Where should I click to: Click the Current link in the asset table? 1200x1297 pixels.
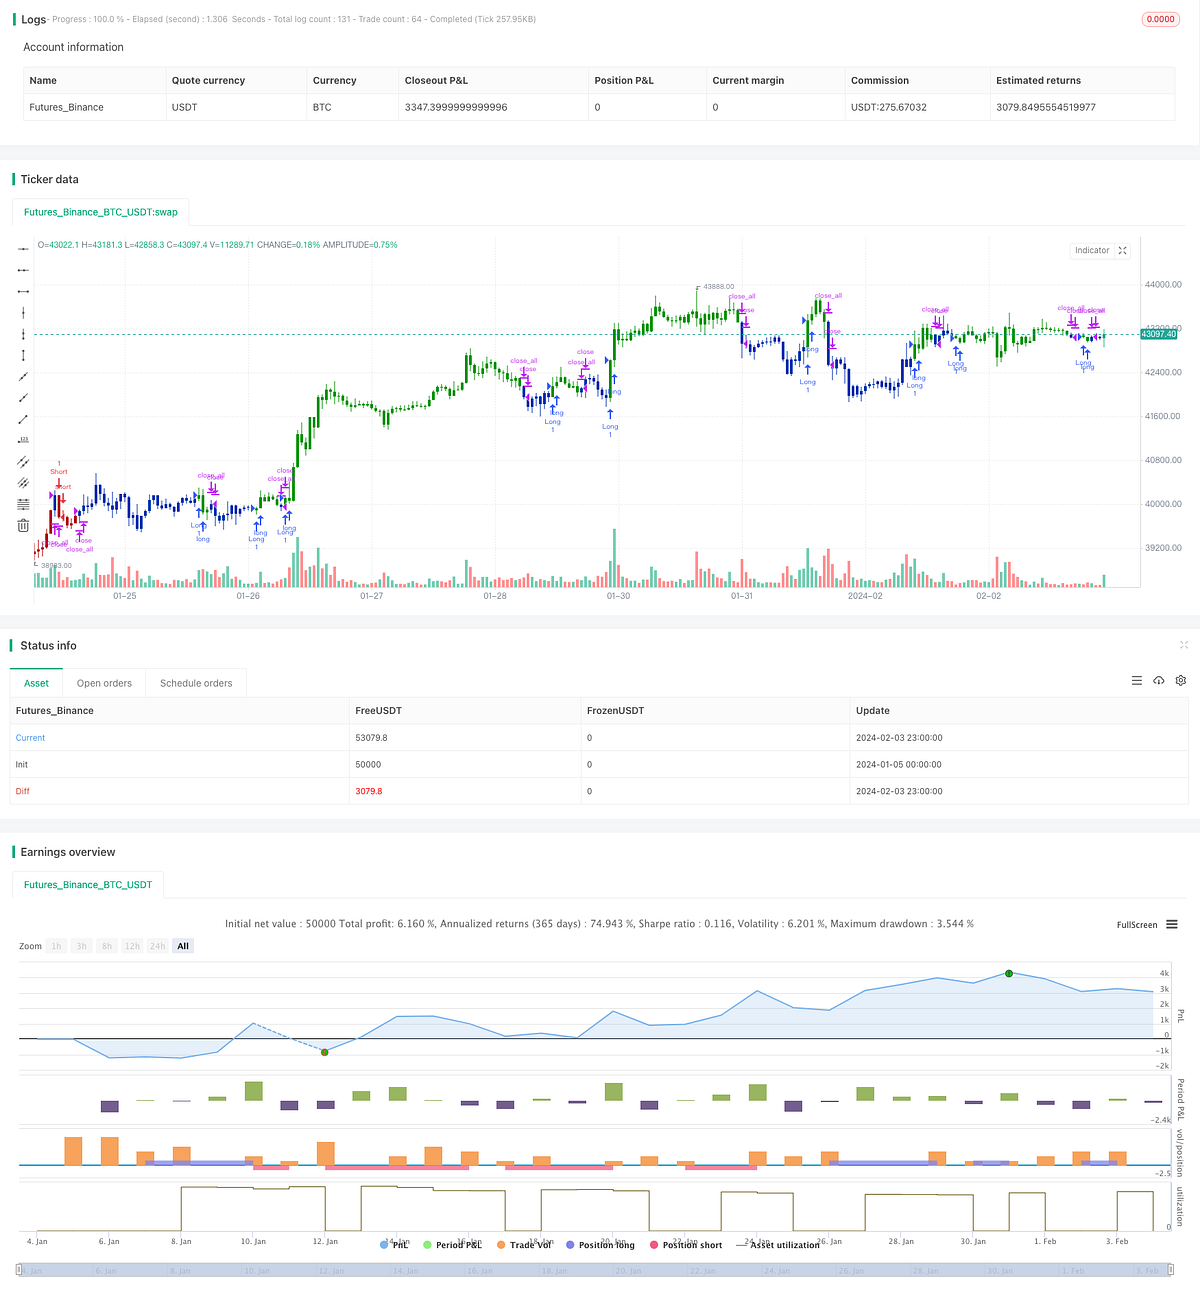click(30, 737)
